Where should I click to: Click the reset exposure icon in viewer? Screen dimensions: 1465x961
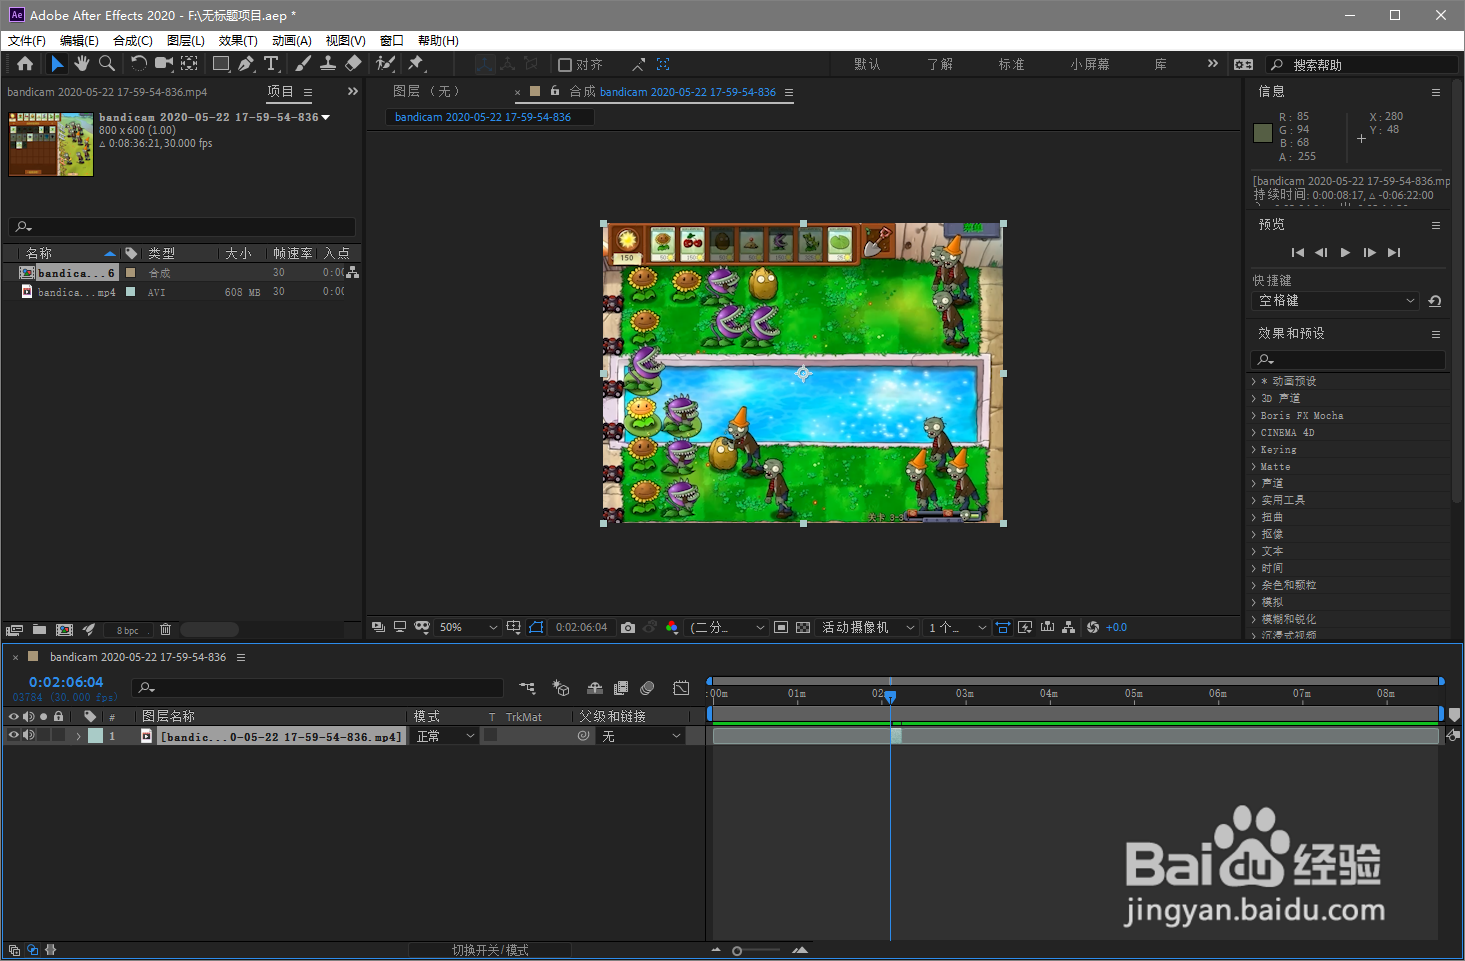point(1093,628)
